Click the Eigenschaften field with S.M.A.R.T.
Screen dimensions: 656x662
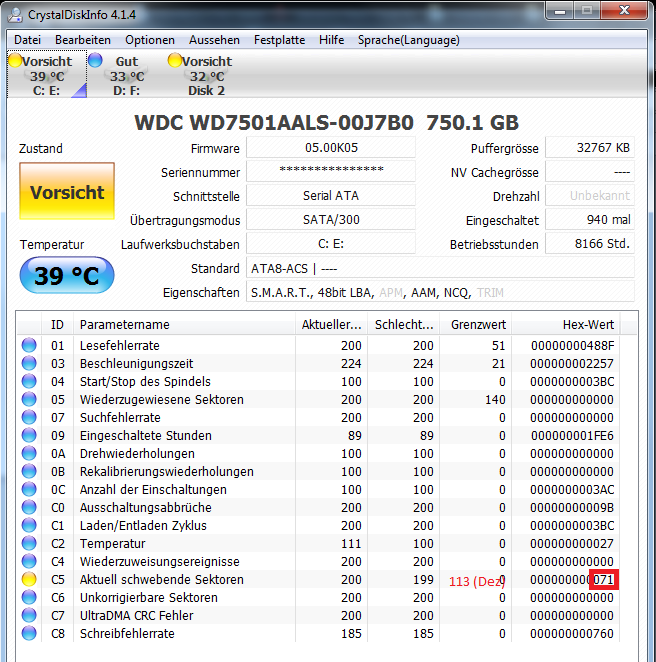coord(440,293)
